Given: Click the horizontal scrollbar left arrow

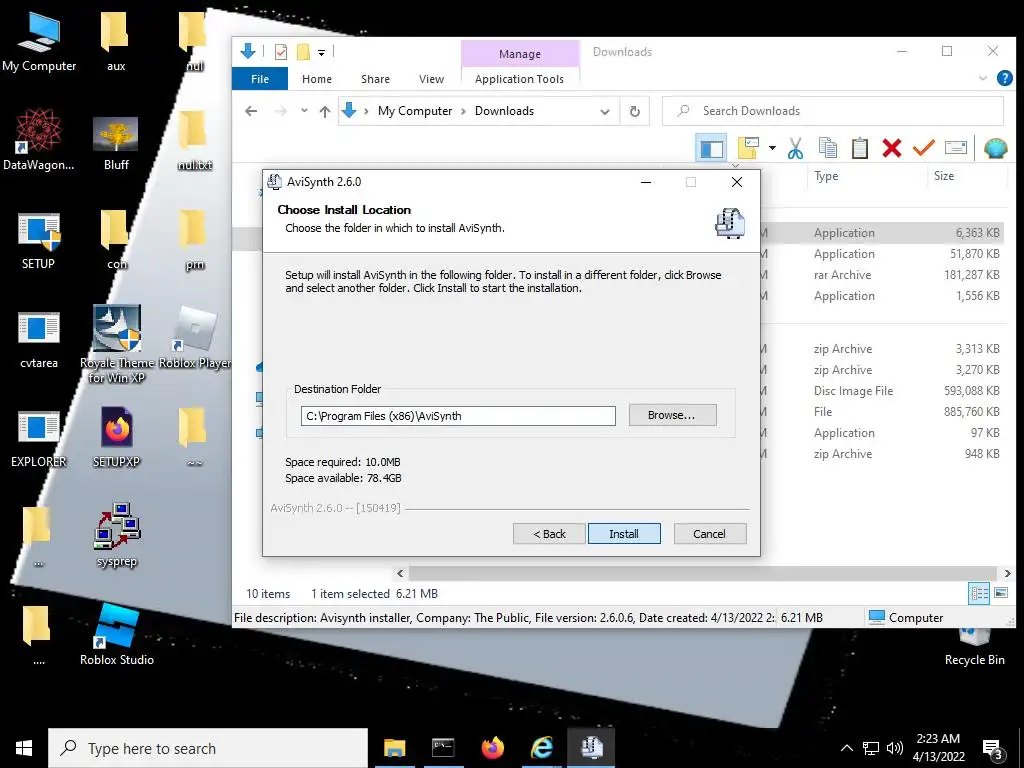Looking at the screenshot, I should 400,573.
